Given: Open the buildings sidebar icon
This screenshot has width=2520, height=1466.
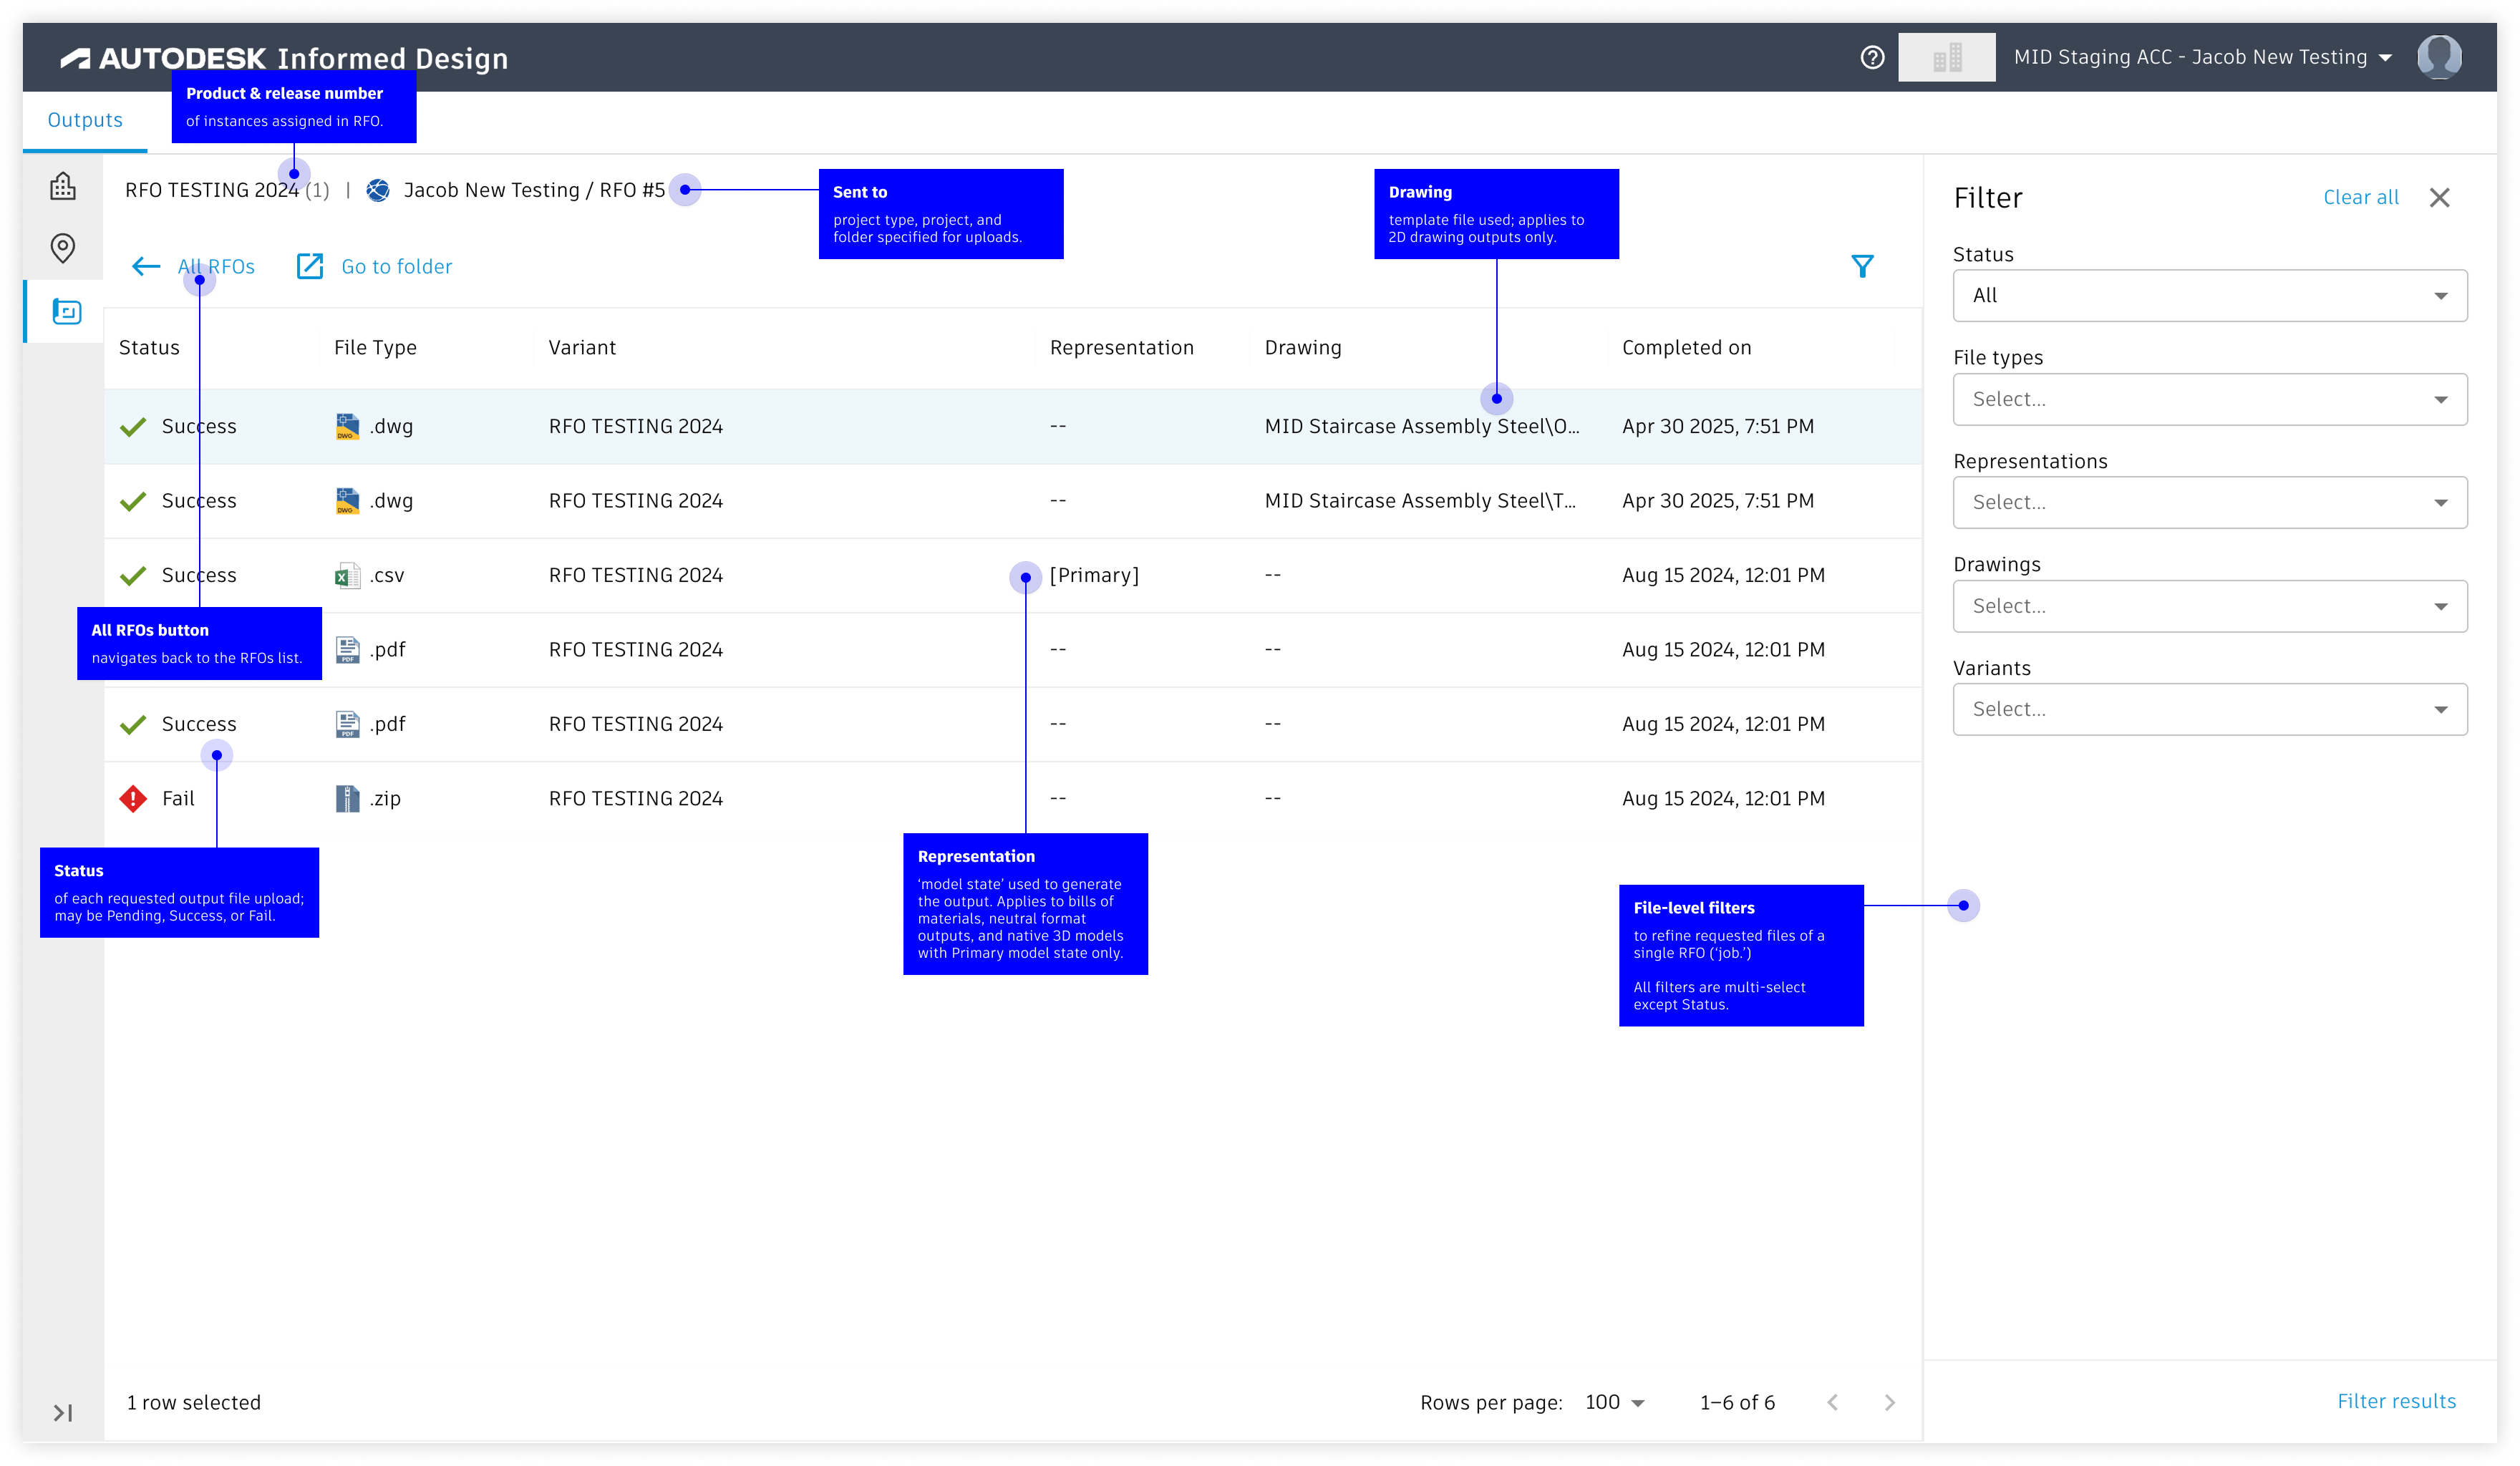Looking at the screenshot, I should [63, 186].
